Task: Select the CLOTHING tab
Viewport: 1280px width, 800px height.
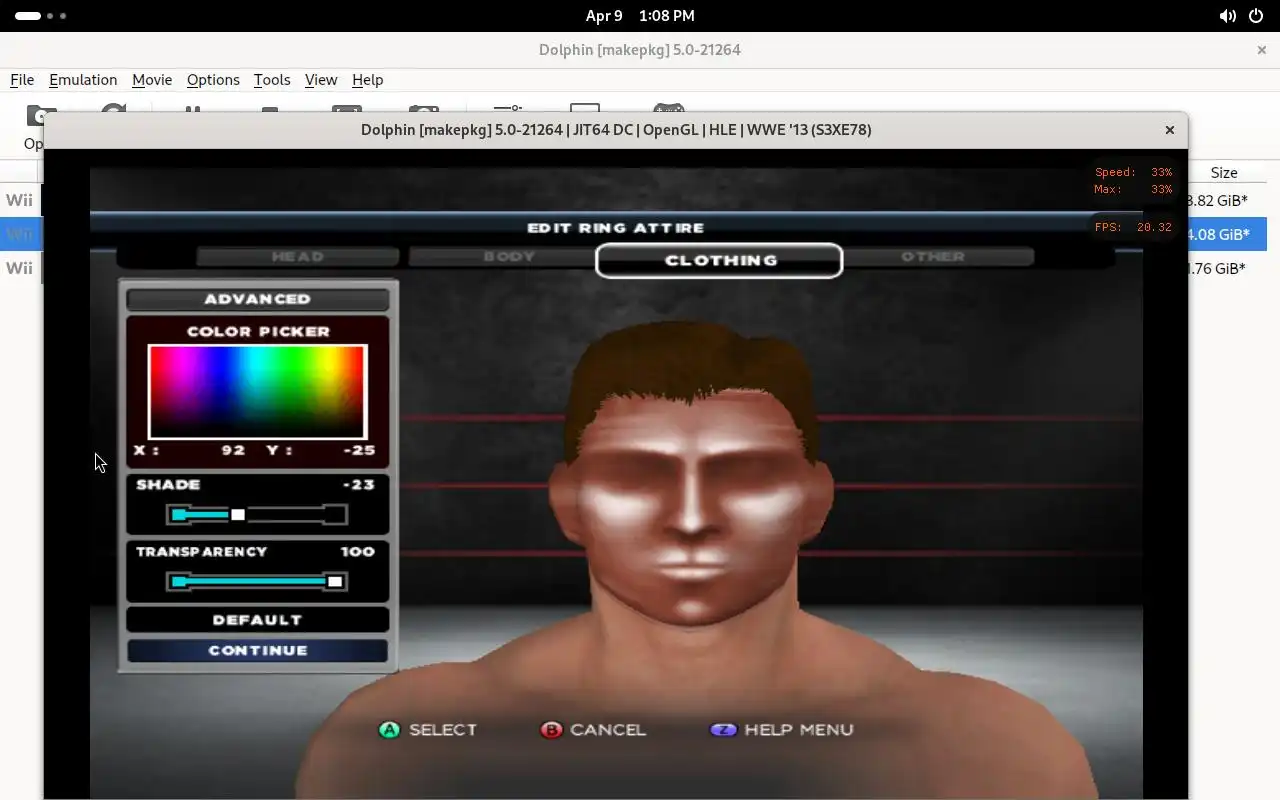Action: 719,260
